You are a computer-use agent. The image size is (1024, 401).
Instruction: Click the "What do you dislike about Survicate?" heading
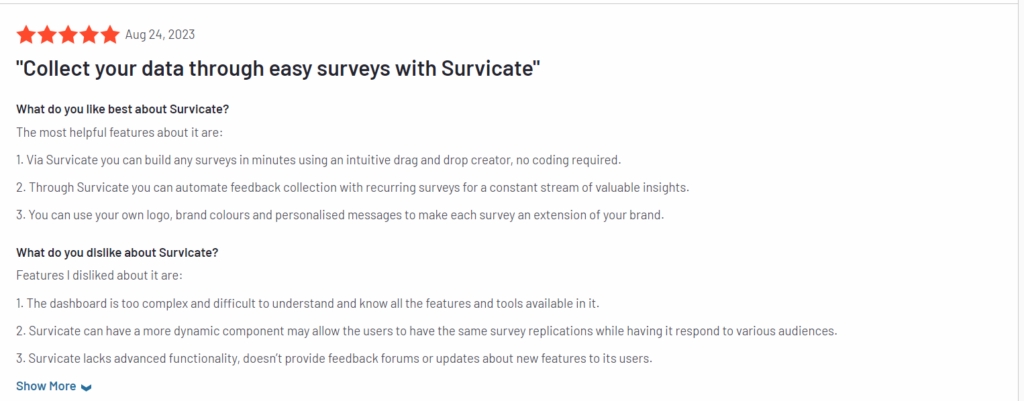[117, 252]
